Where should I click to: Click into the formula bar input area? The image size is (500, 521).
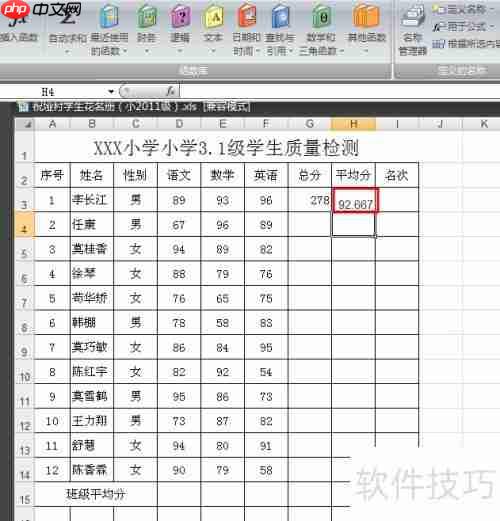(x=339, y=91)
